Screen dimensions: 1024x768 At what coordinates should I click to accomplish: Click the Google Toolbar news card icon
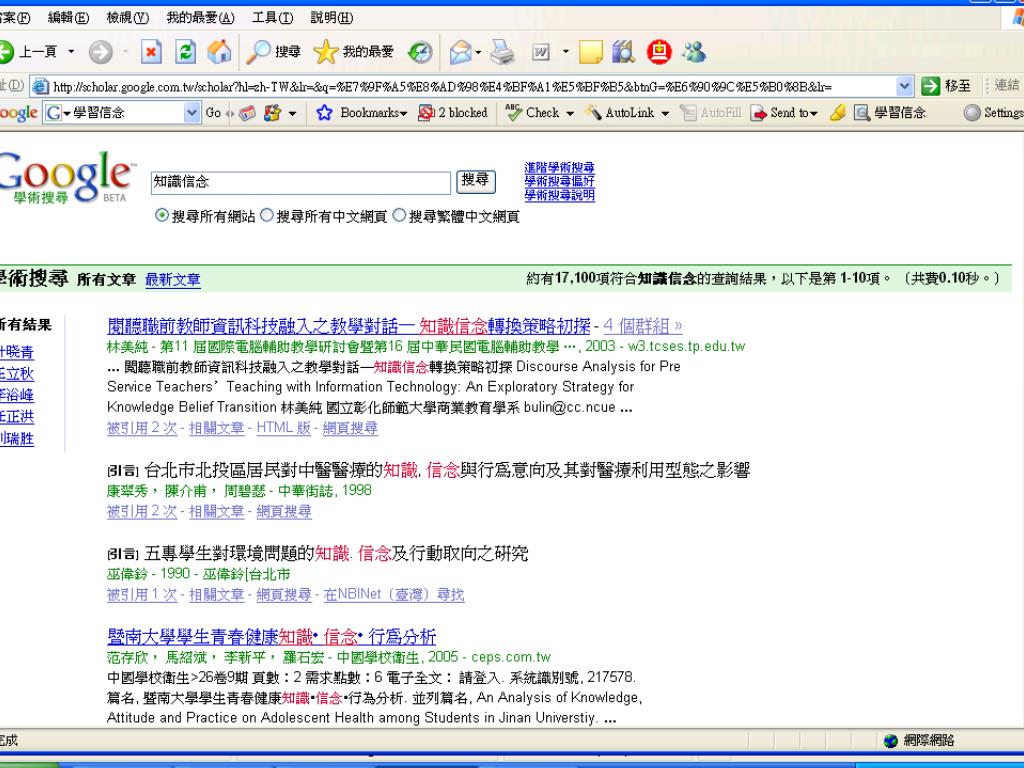(247, 113)
